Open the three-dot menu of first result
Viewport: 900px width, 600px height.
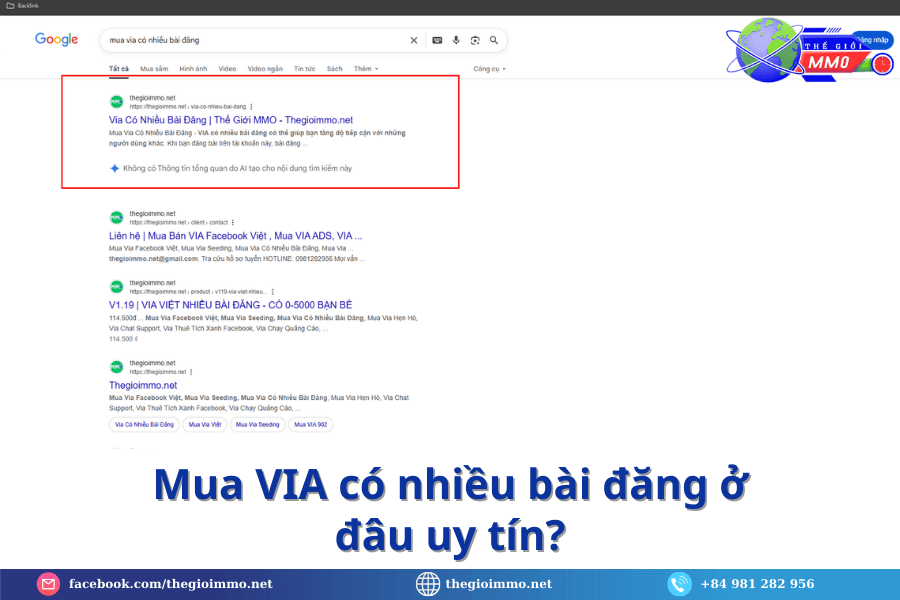pyautogui.click(x=251, y=106)
